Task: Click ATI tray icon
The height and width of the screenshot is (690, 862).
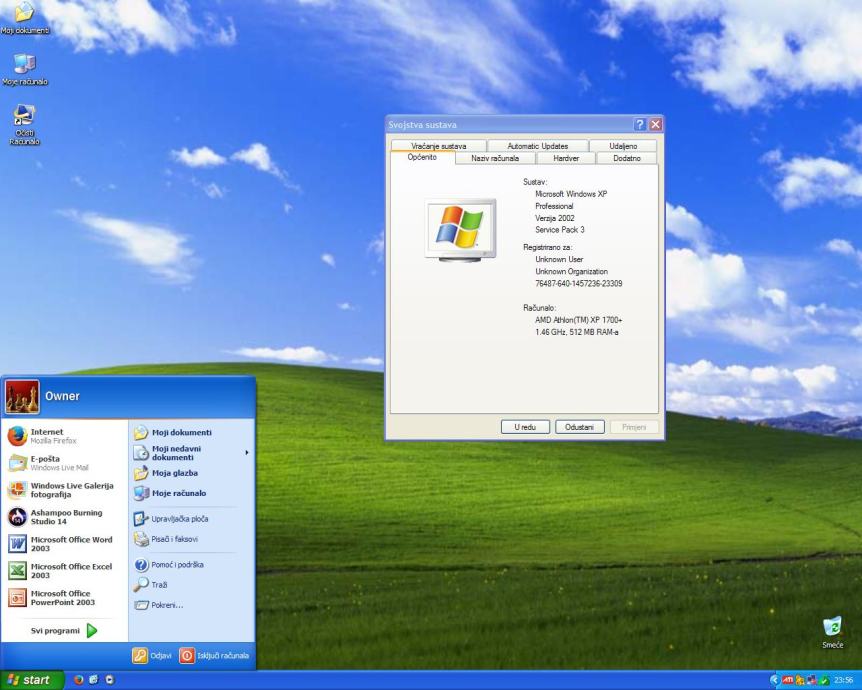Action: coord(787,680)
